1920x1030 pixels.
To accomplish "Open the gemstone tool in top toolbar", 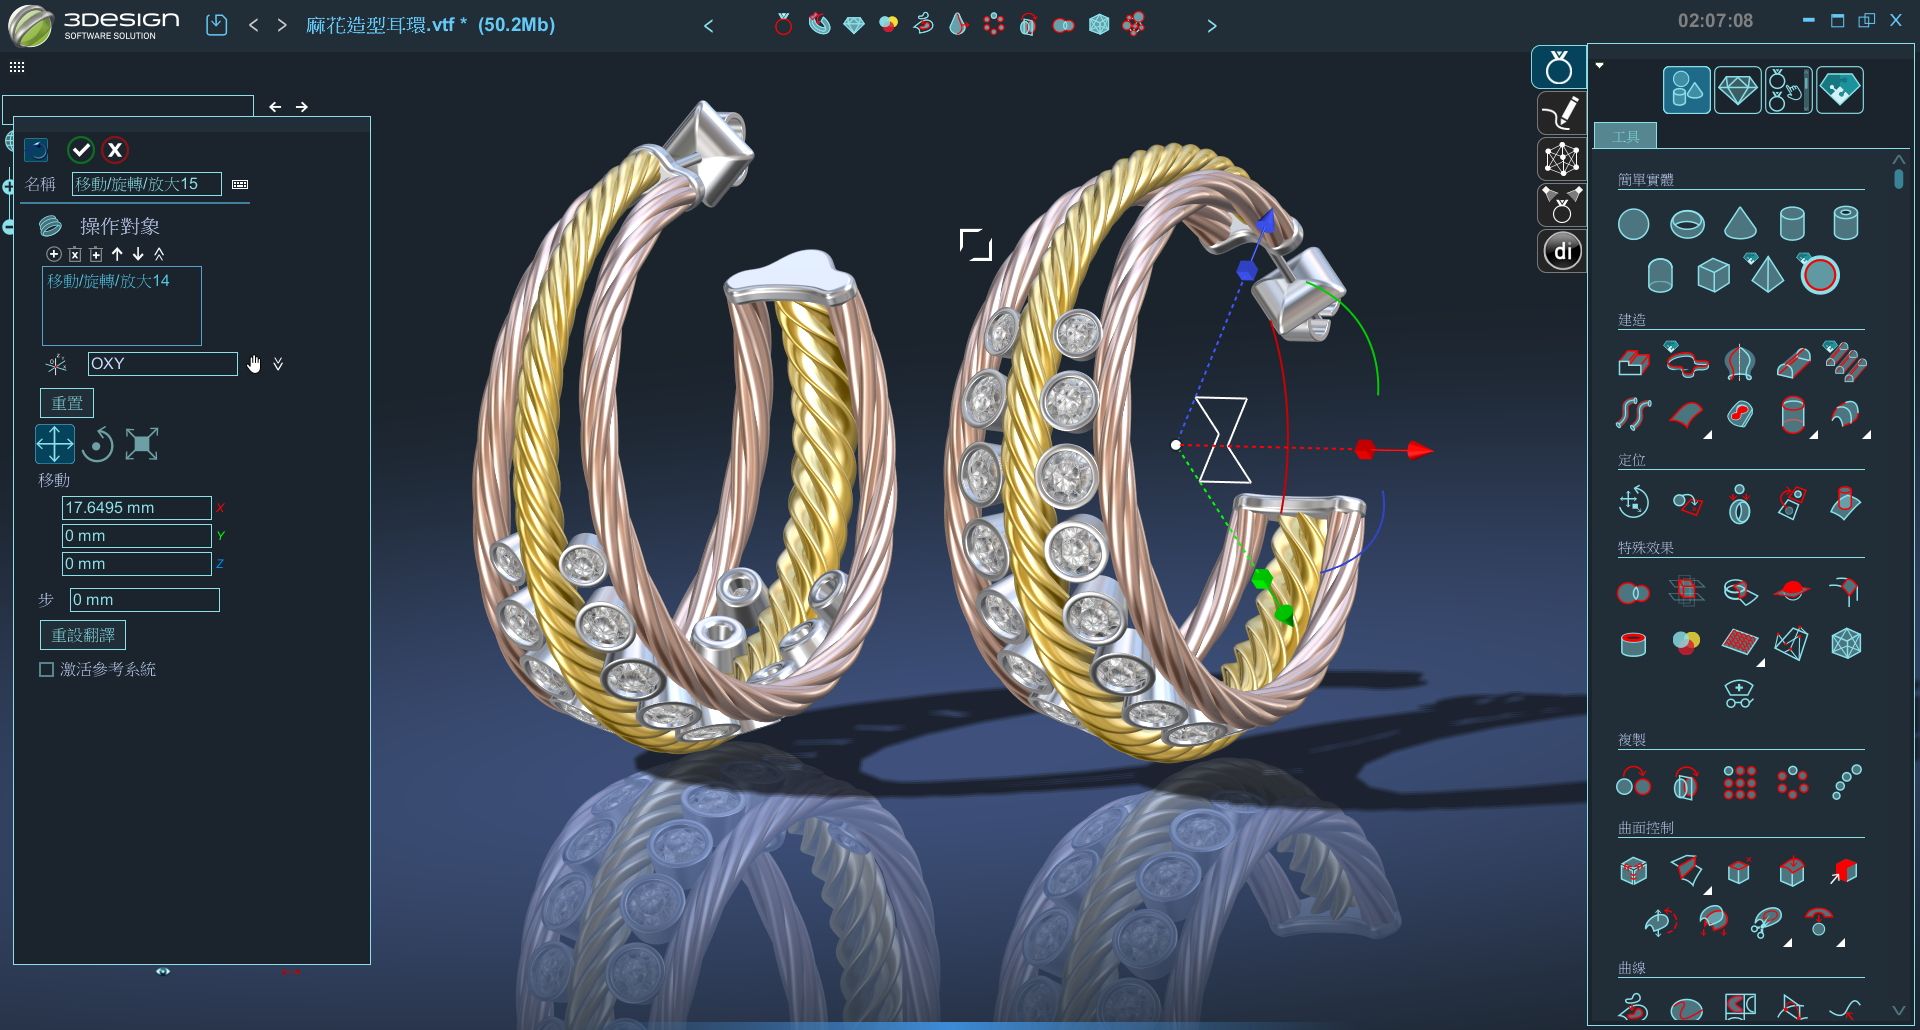I will tap(853, 24).
